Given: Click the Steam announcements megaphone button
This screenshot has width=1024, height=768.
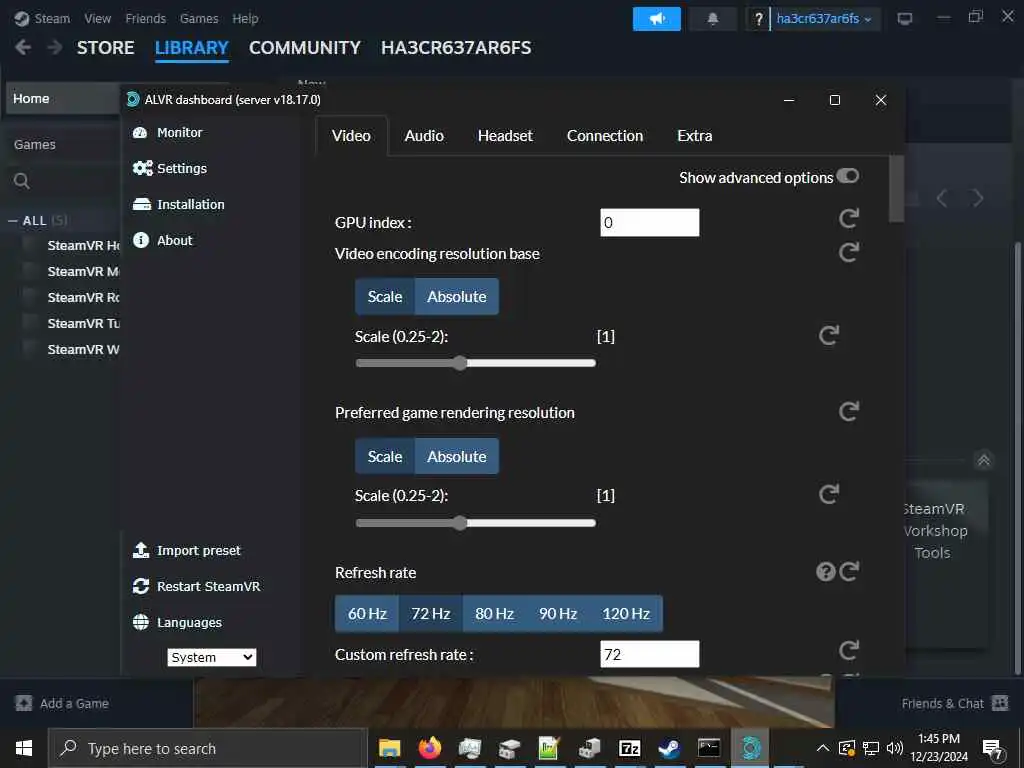Looking at the screenshot, I should coord(656,19).
